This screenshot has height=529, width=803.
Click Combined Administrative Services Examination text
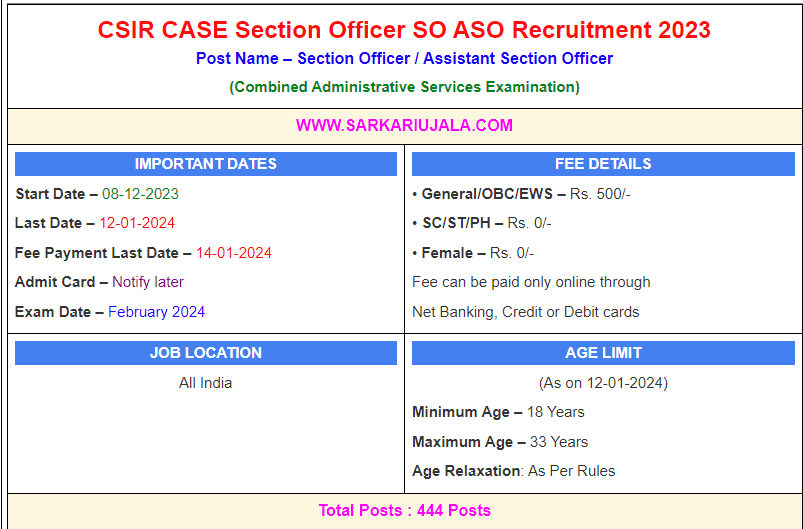[404, 87]
